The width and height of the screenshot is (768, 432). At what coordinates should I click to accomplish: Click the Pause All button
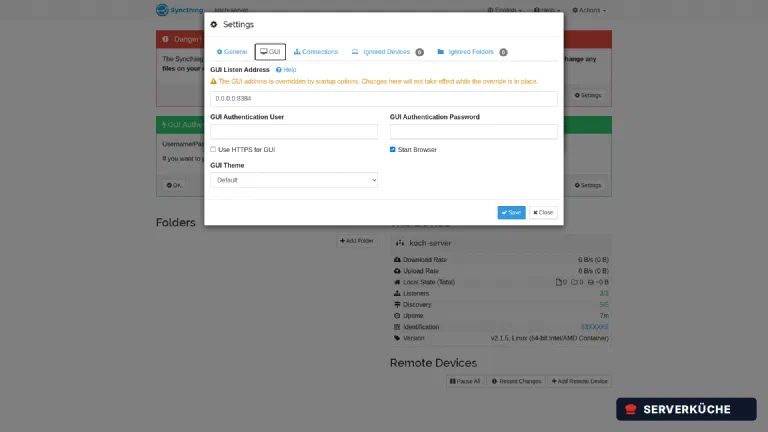coord(465,381)
